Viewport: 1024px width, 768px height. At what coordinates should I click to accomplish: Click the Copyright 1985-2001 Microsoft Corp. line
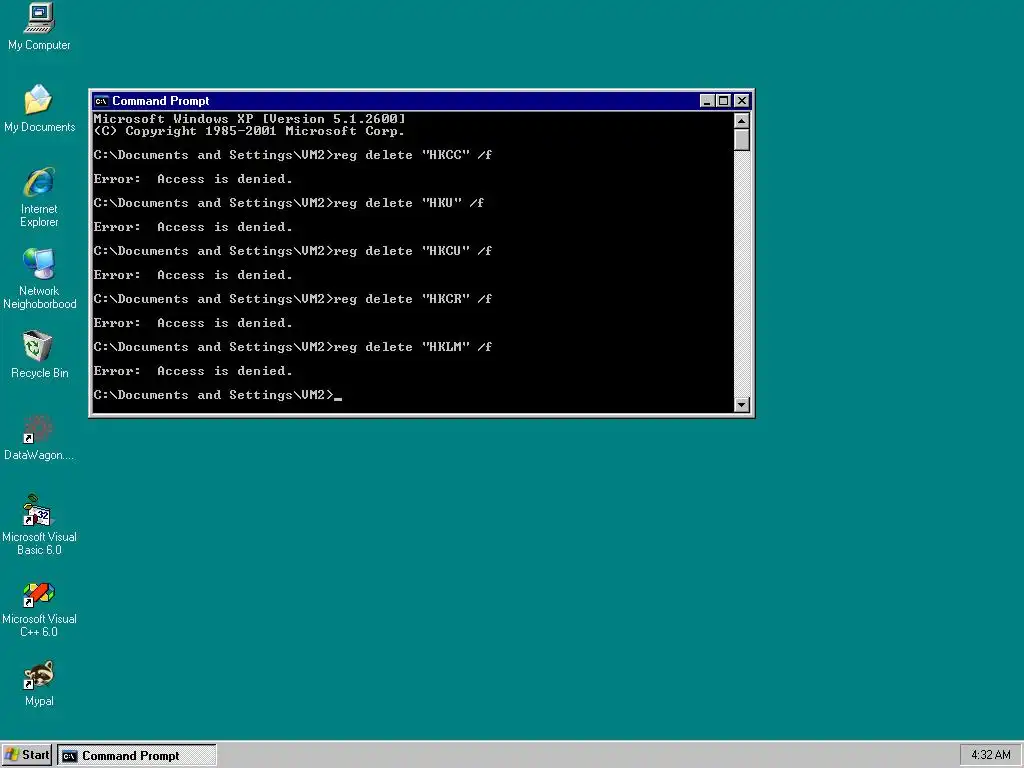point(249,131)
